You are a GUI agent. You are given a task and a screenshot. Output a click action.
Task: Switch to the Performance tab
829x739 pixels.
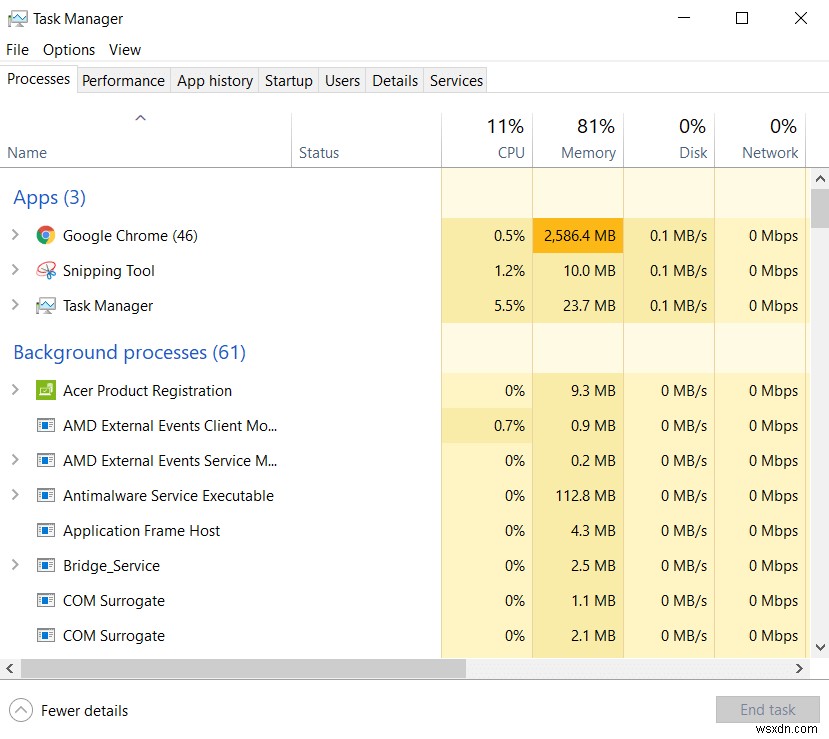click(123, 80)
